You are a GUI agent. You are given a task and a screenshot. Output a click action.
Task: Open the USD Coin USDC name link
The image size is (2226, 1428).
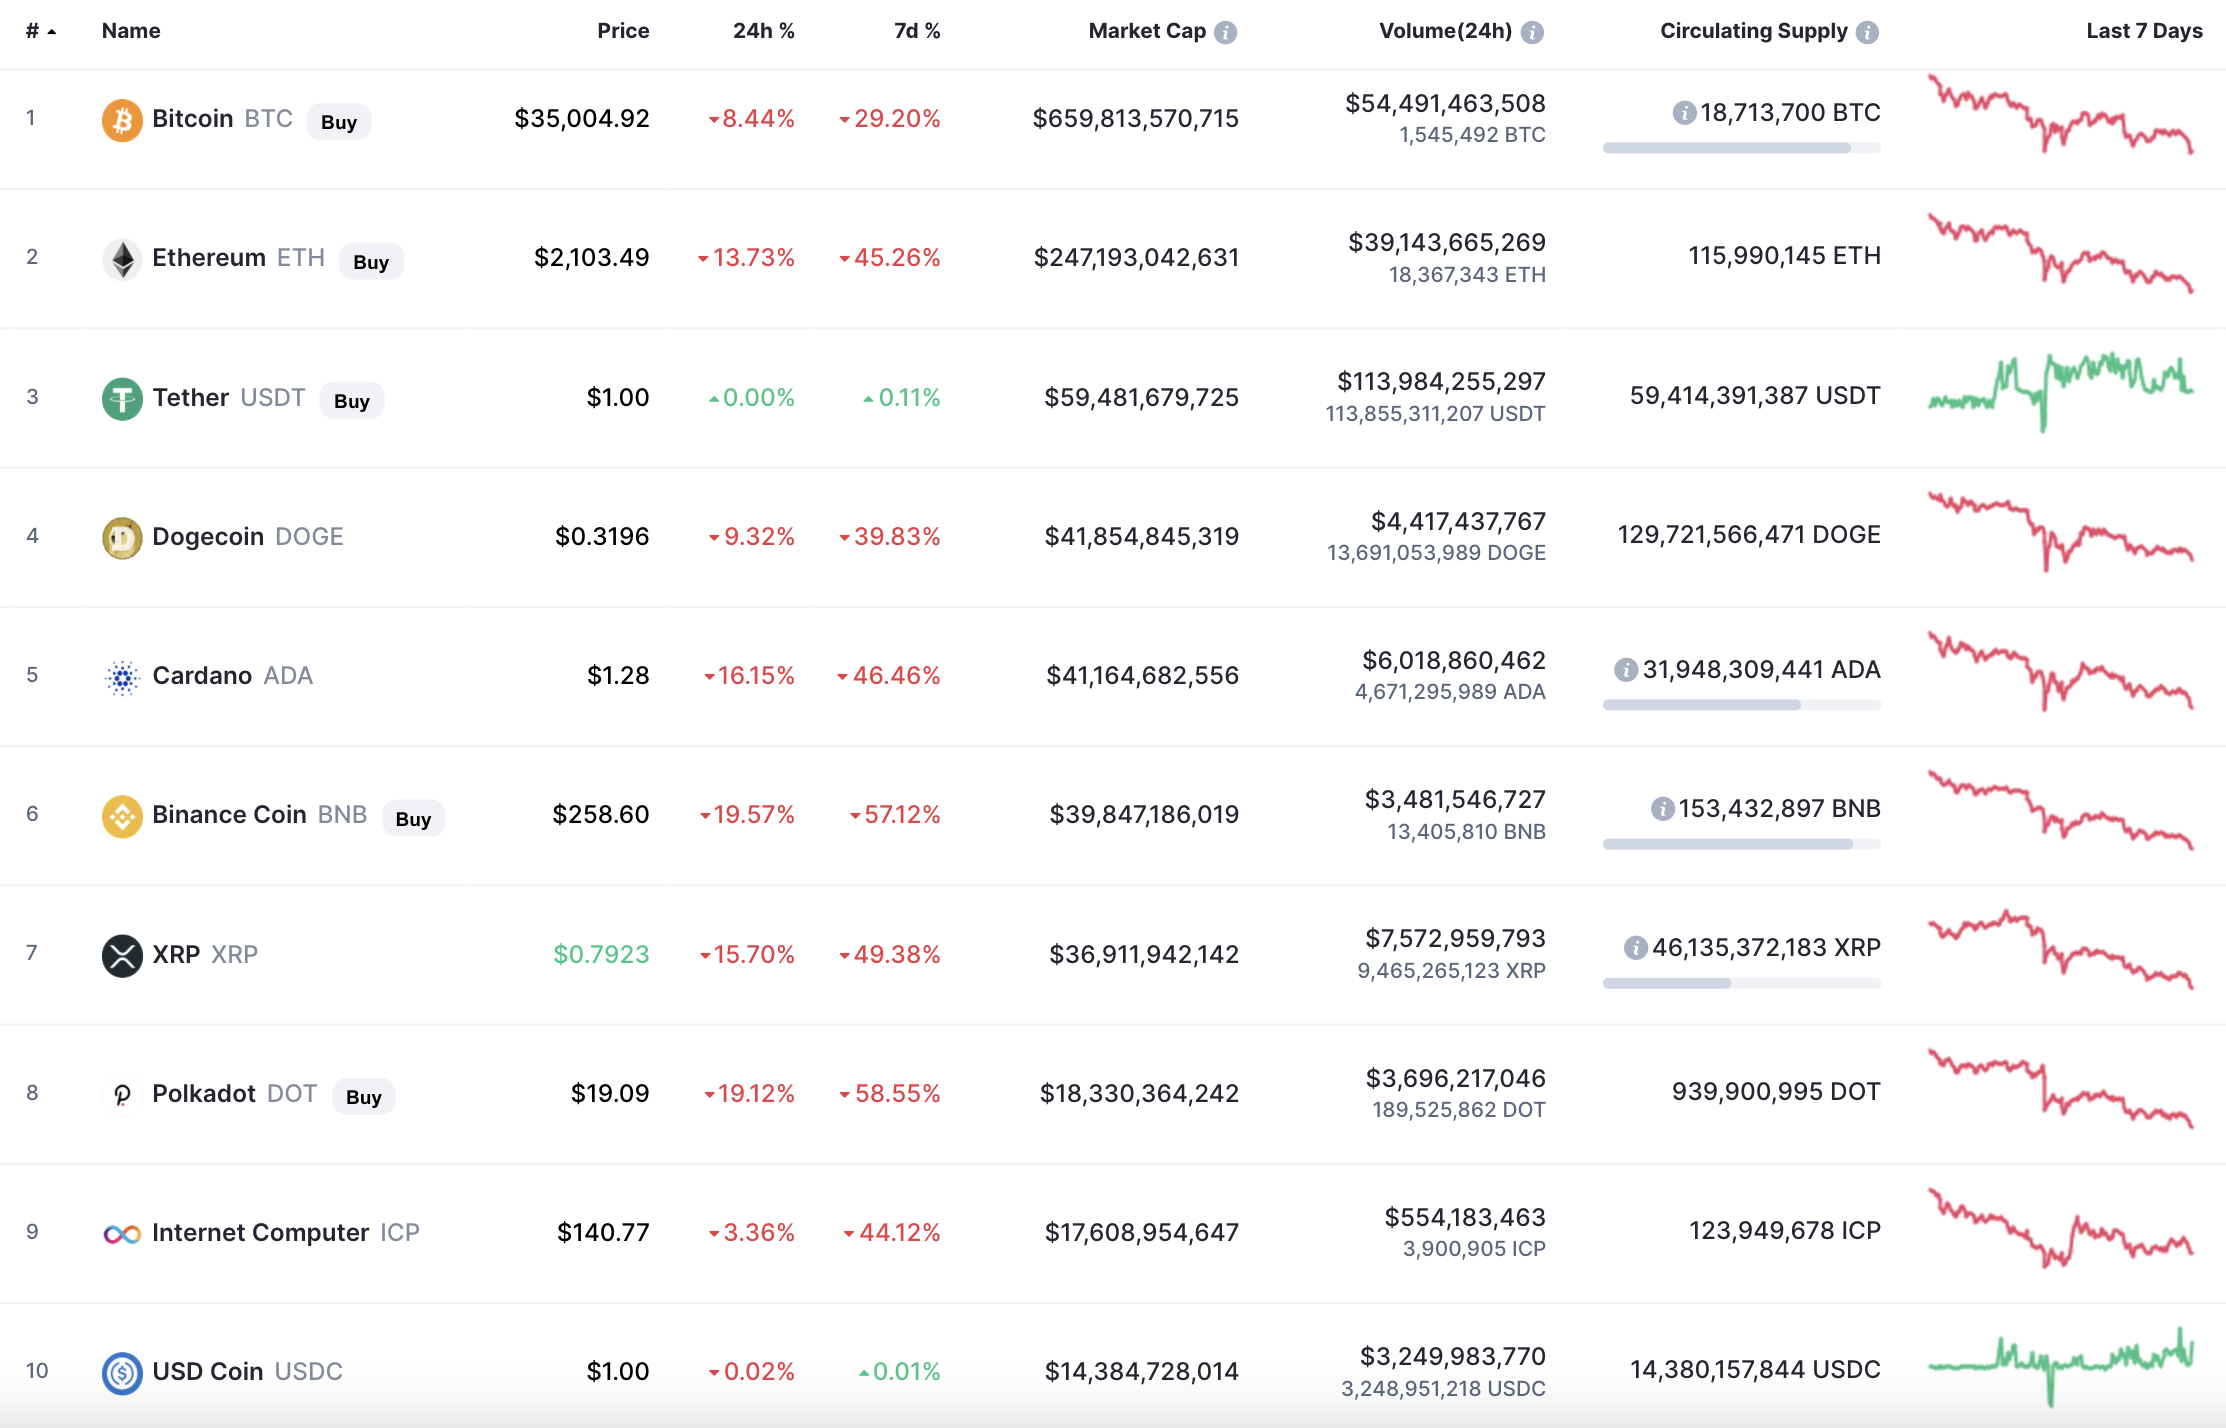coord(247,1372)
